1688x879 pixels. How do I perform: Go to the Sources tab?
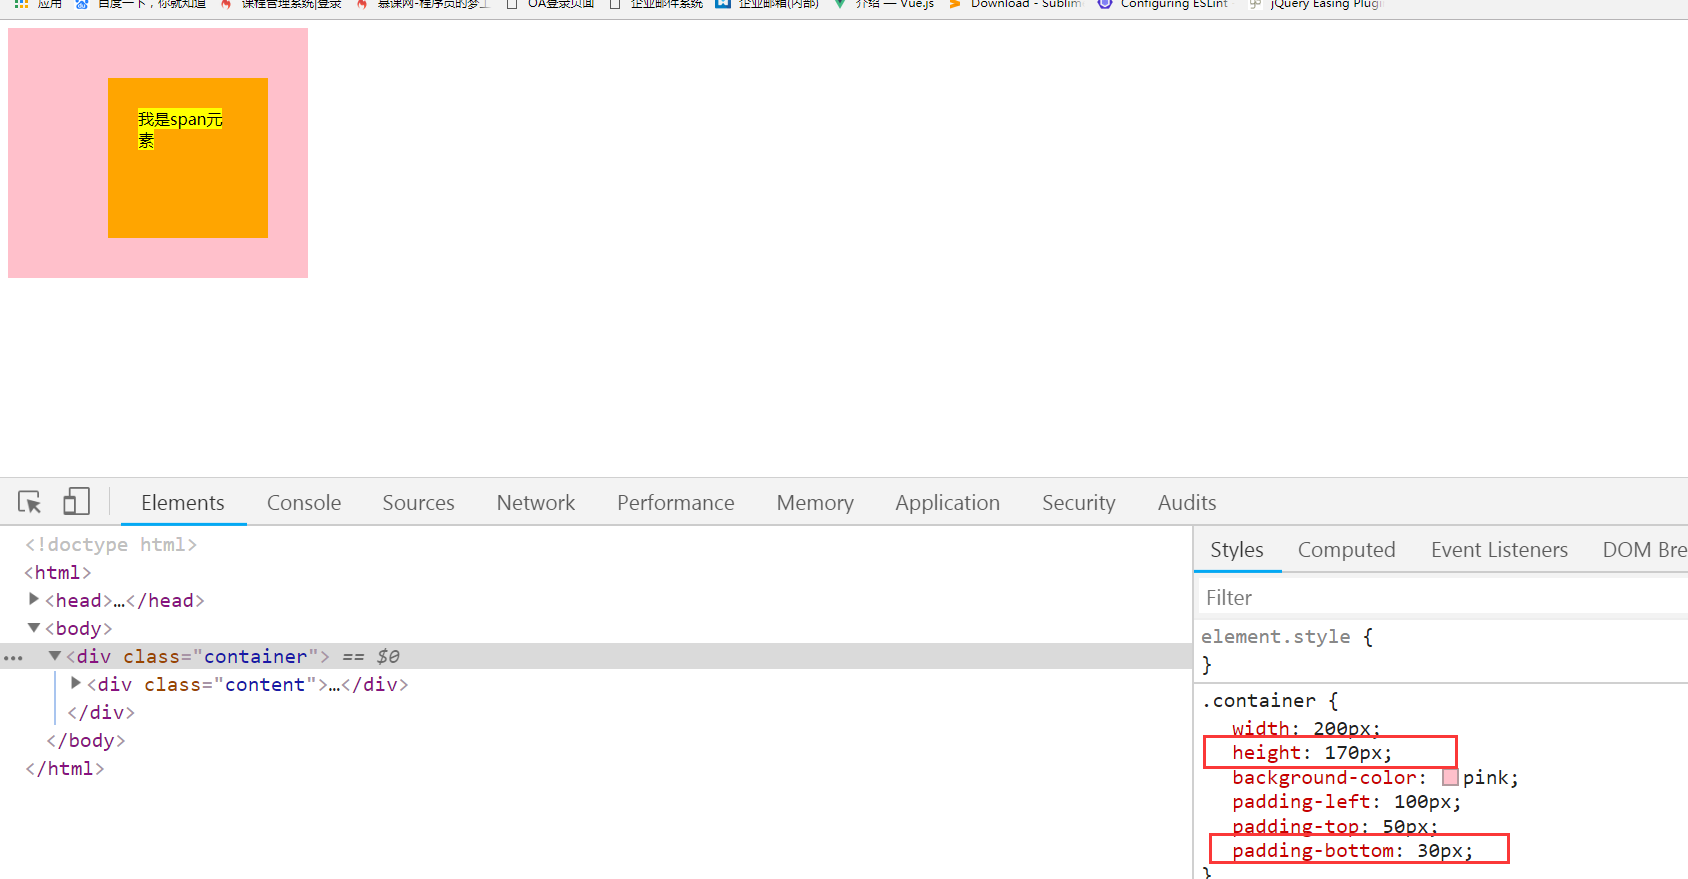tap(418, 502)
